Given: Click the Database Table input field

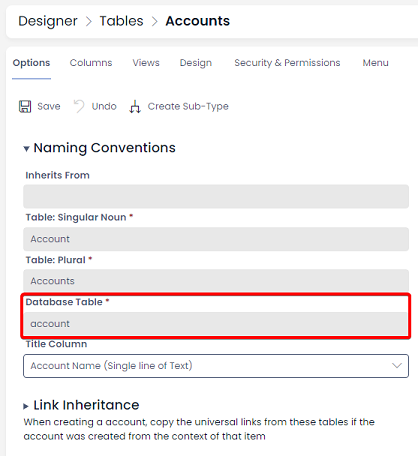Looking at the screenshot, I should (216, 324).
